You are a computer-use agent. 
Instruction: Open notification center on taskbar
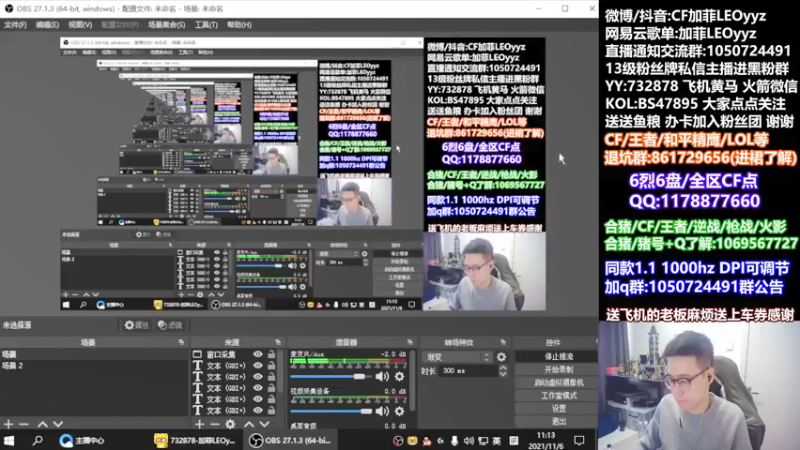point(579,441)
